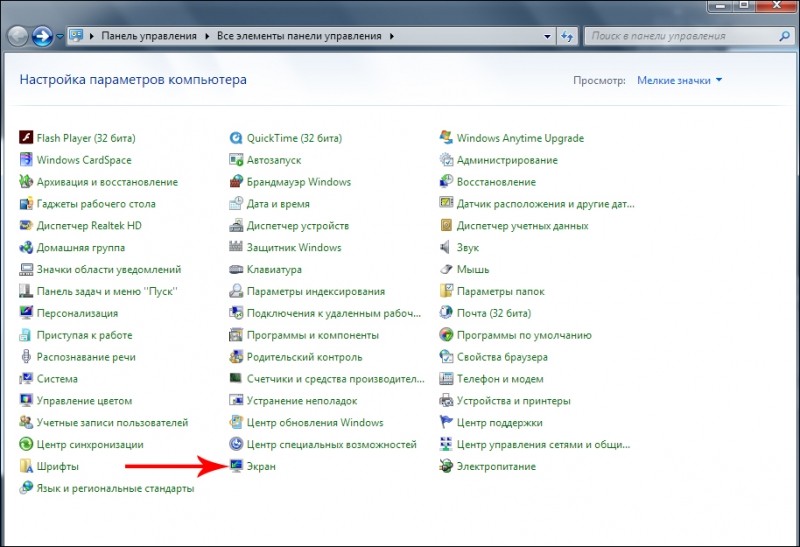Click the Звук speaker icon

pos(446,247)
